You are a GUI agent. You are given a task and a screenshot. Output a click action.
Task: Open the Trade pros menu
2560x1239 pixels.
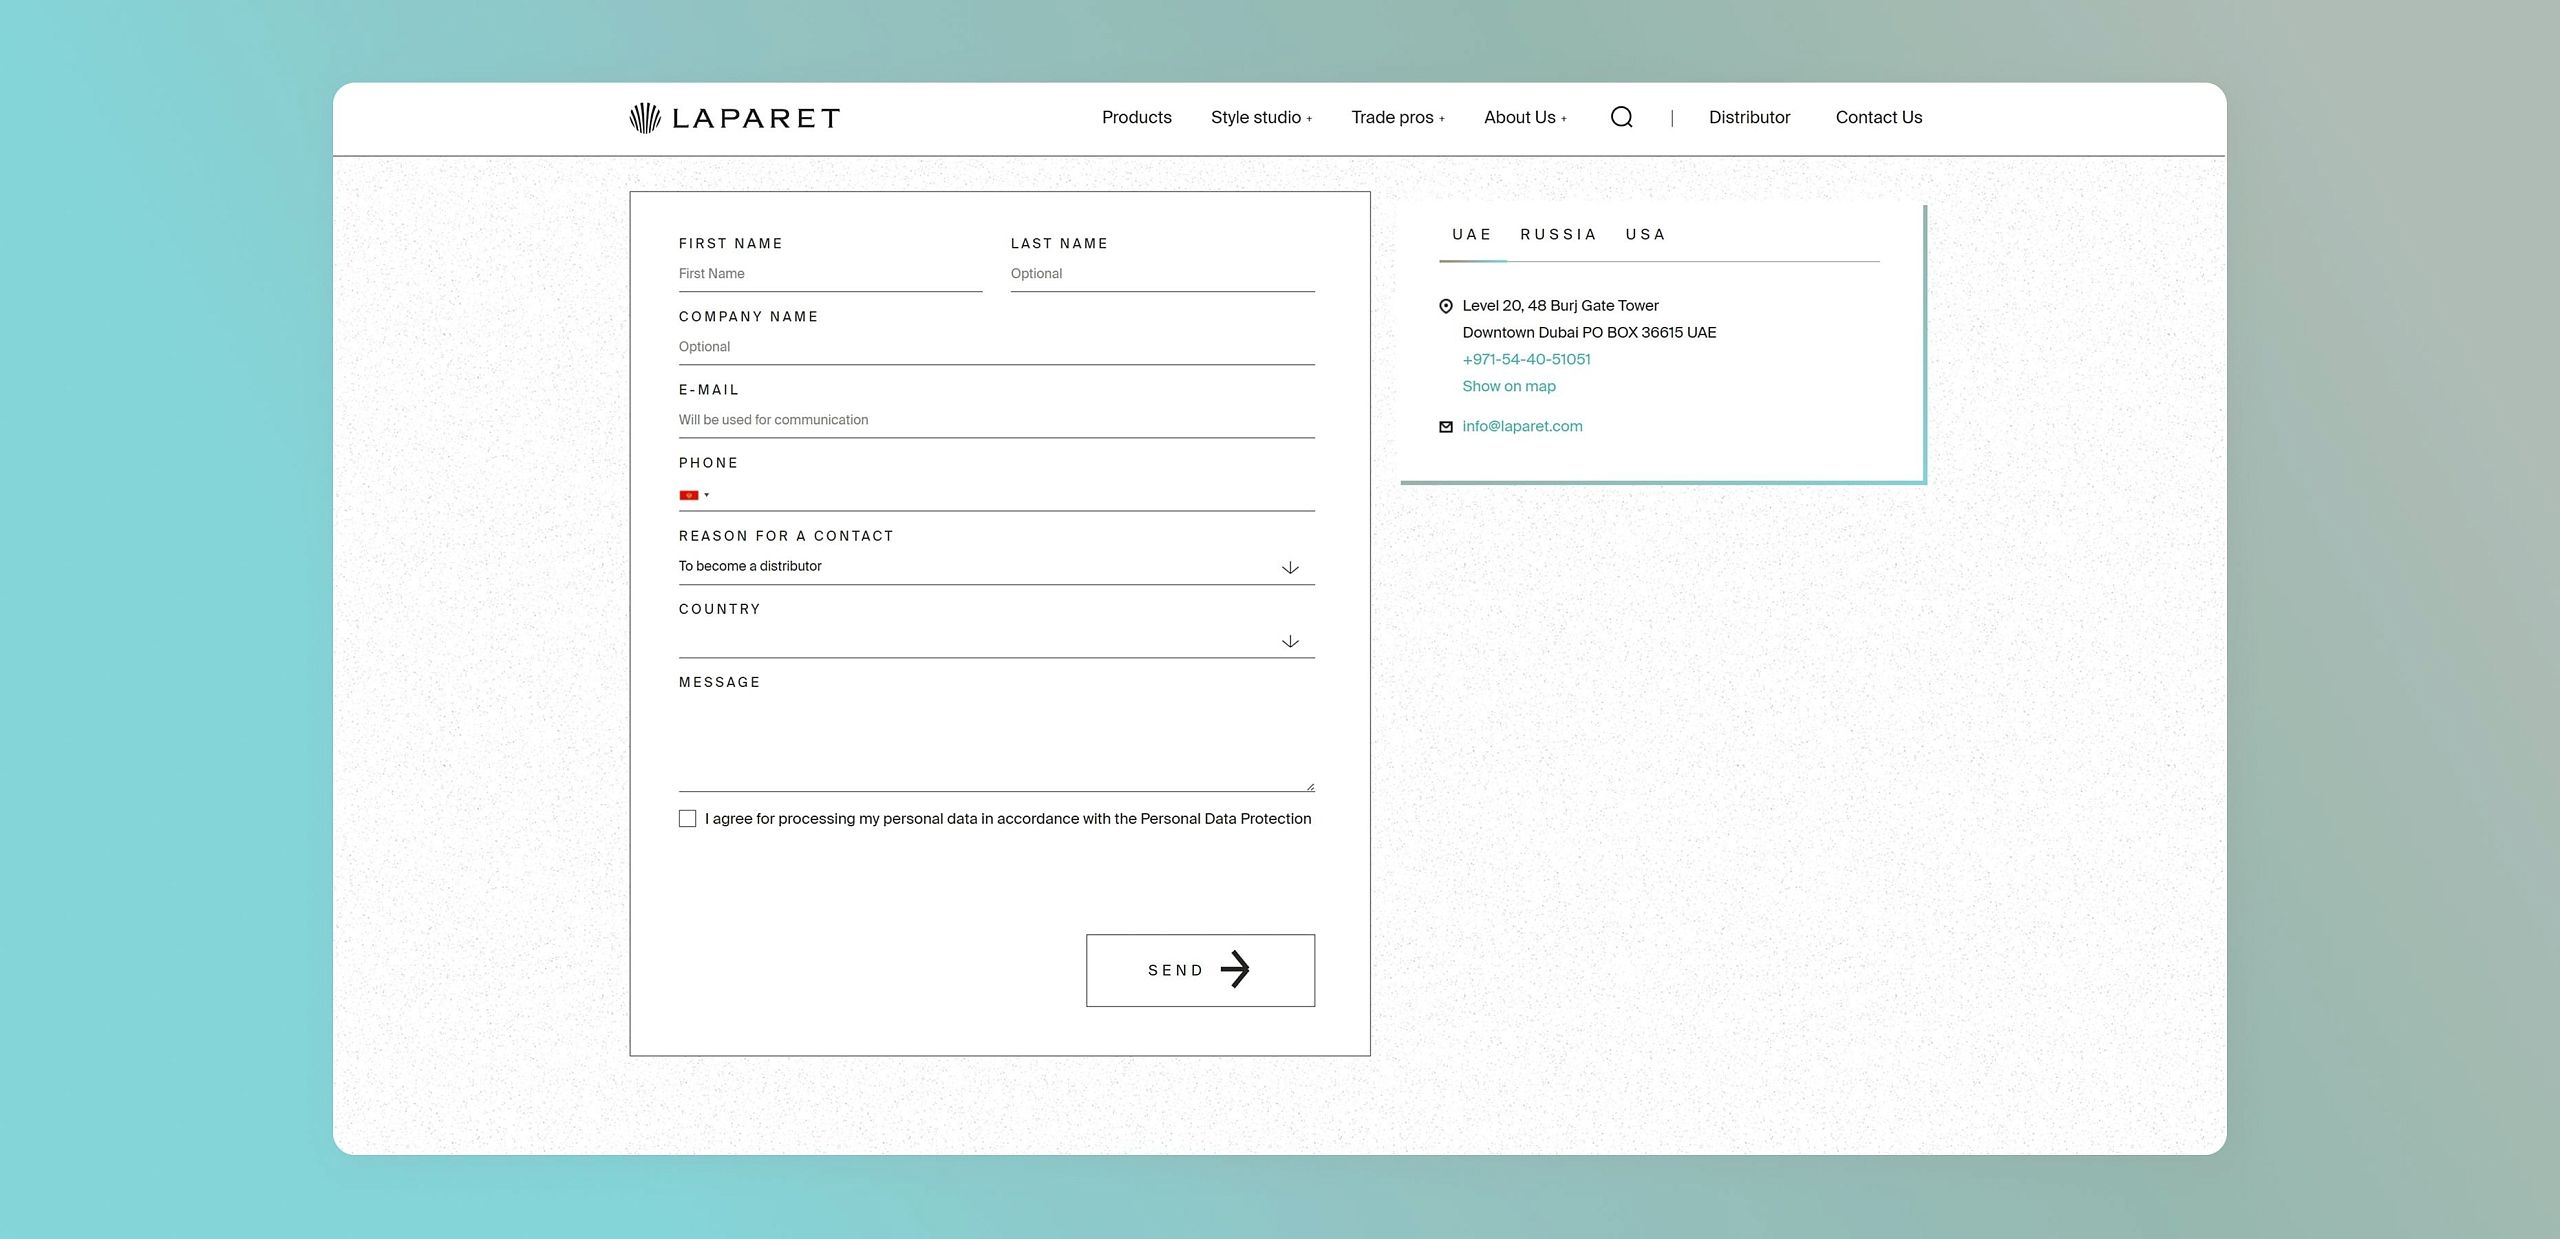[x=1397, y=118]
